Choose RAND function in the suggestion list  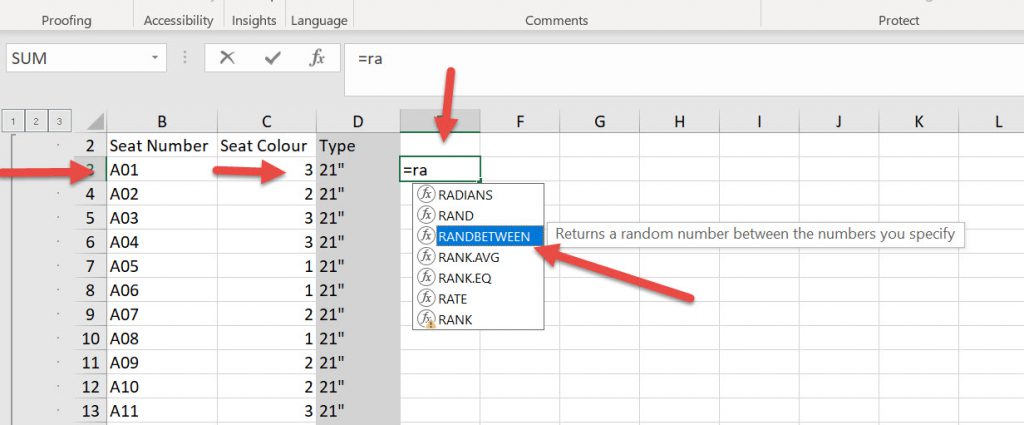click(x=456, y=215)
